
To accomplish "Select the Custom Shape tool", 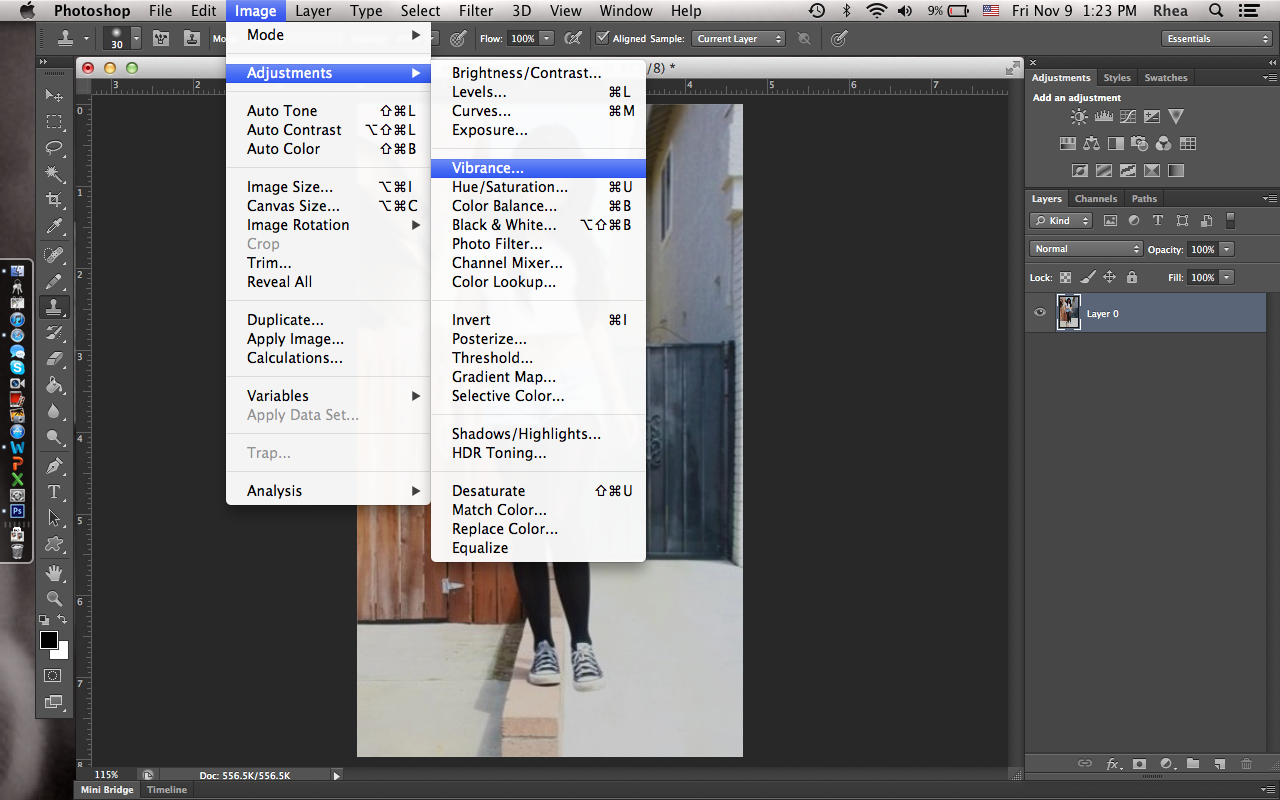I will tap(54, 544).
